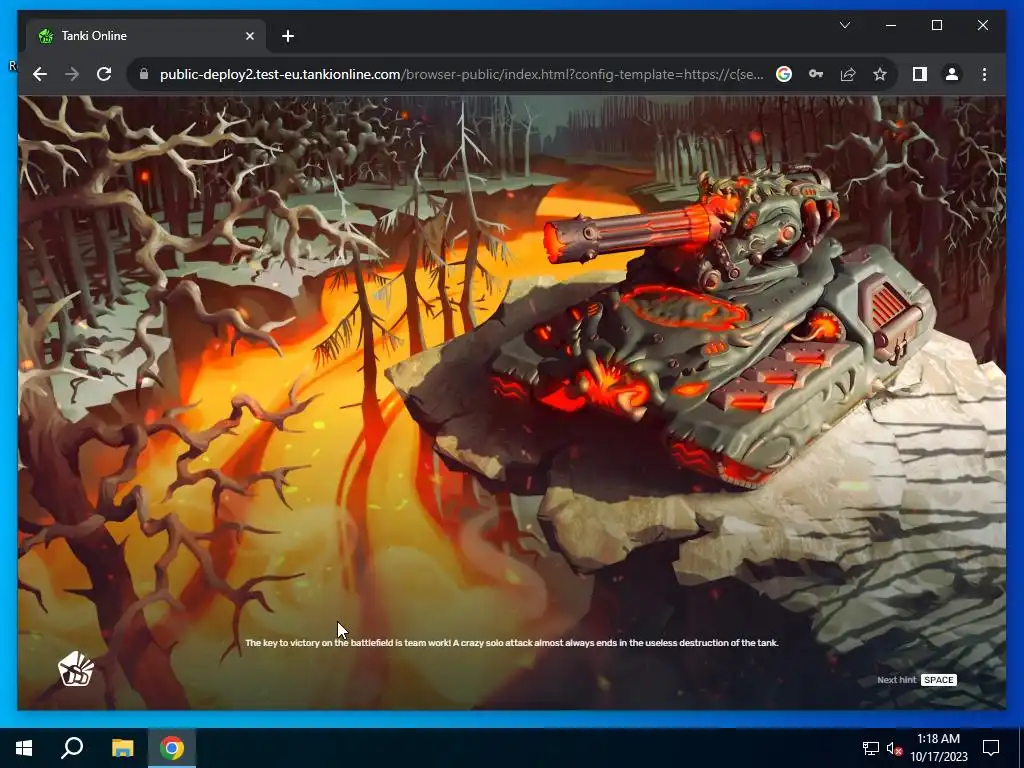1024x768 pixels.
Task: Minimize the Chrome window
Action: tap(890, 25)
